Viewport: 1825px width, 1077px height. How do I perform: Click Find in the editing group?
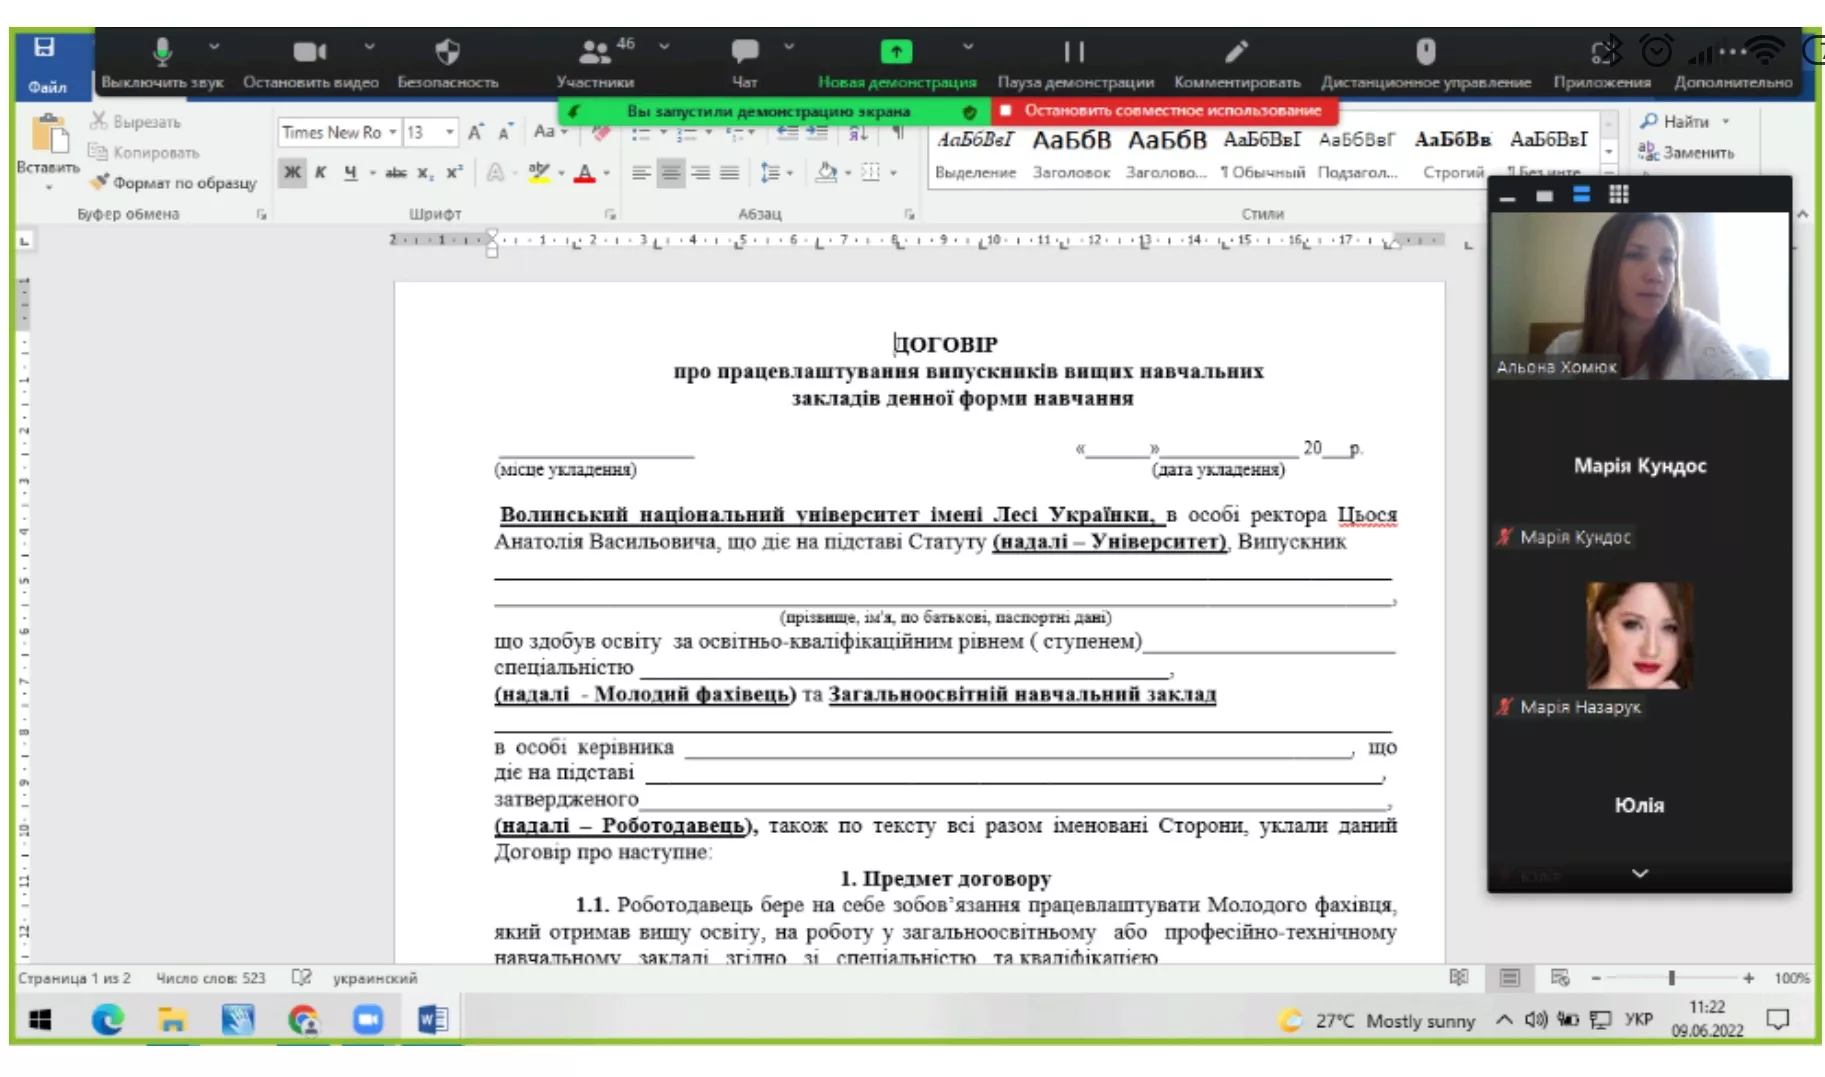[1684, 122]
